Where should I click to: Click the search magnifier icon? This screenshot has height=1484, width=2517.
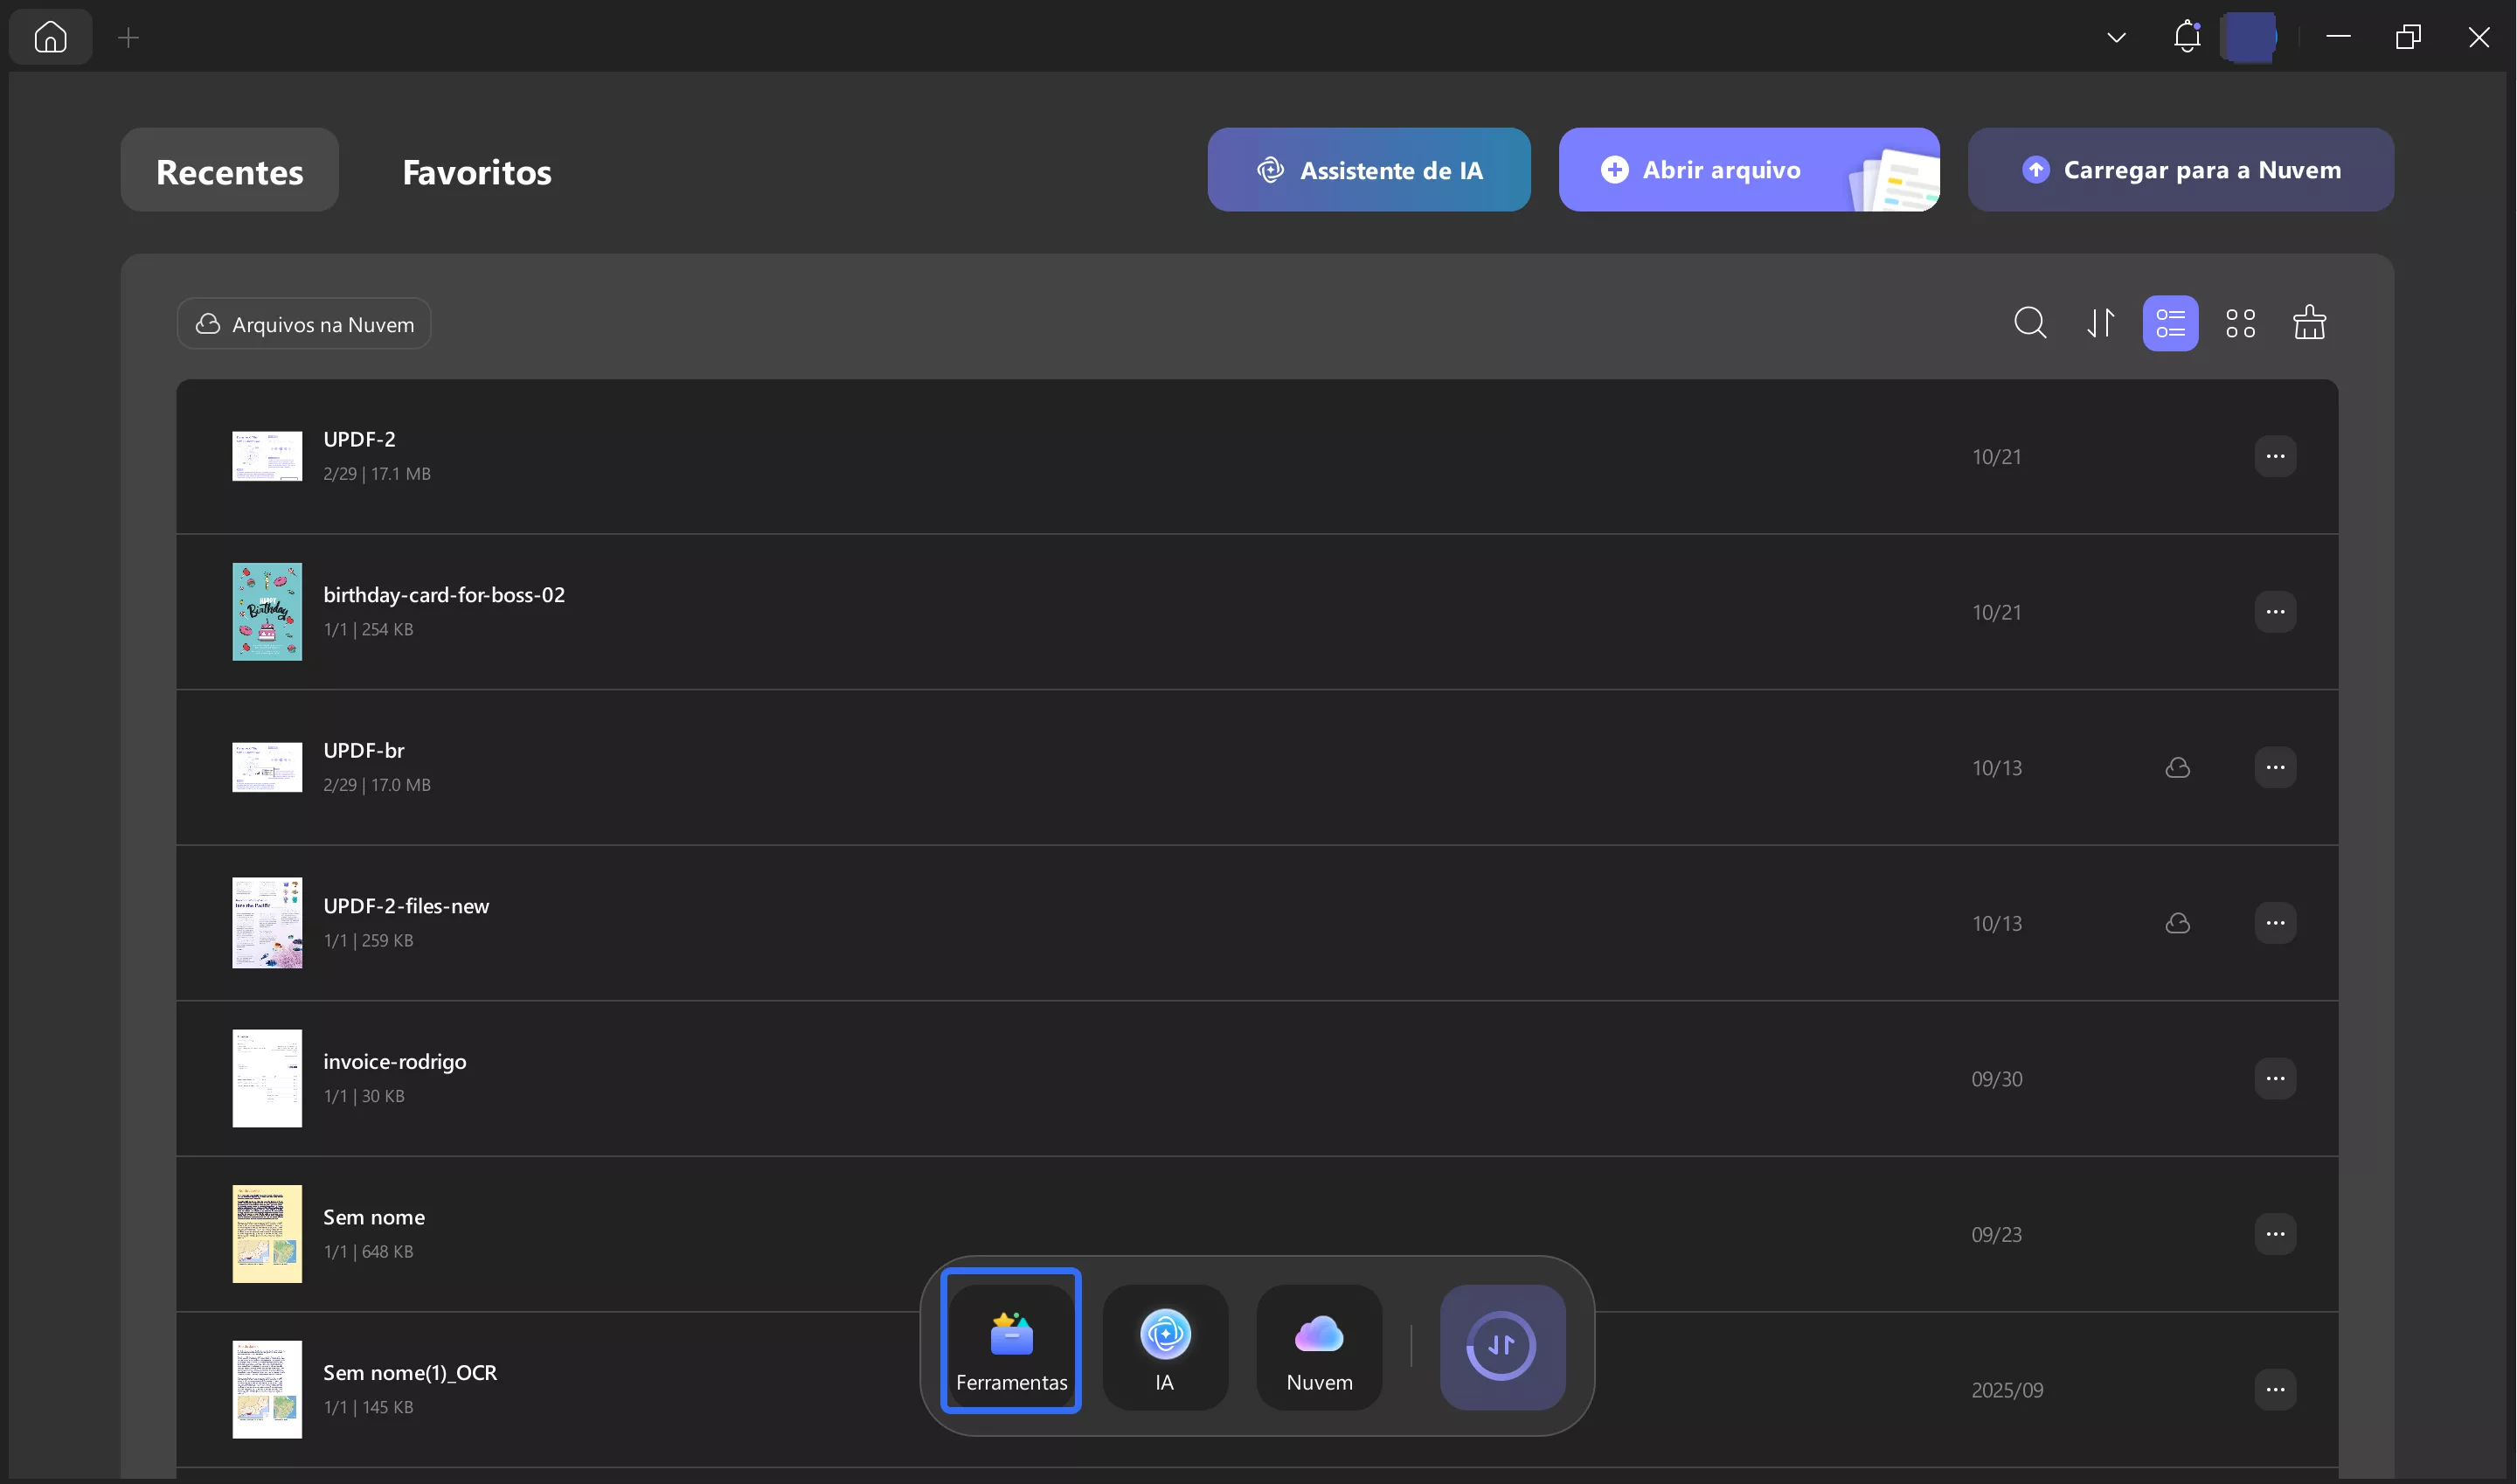2030,323
